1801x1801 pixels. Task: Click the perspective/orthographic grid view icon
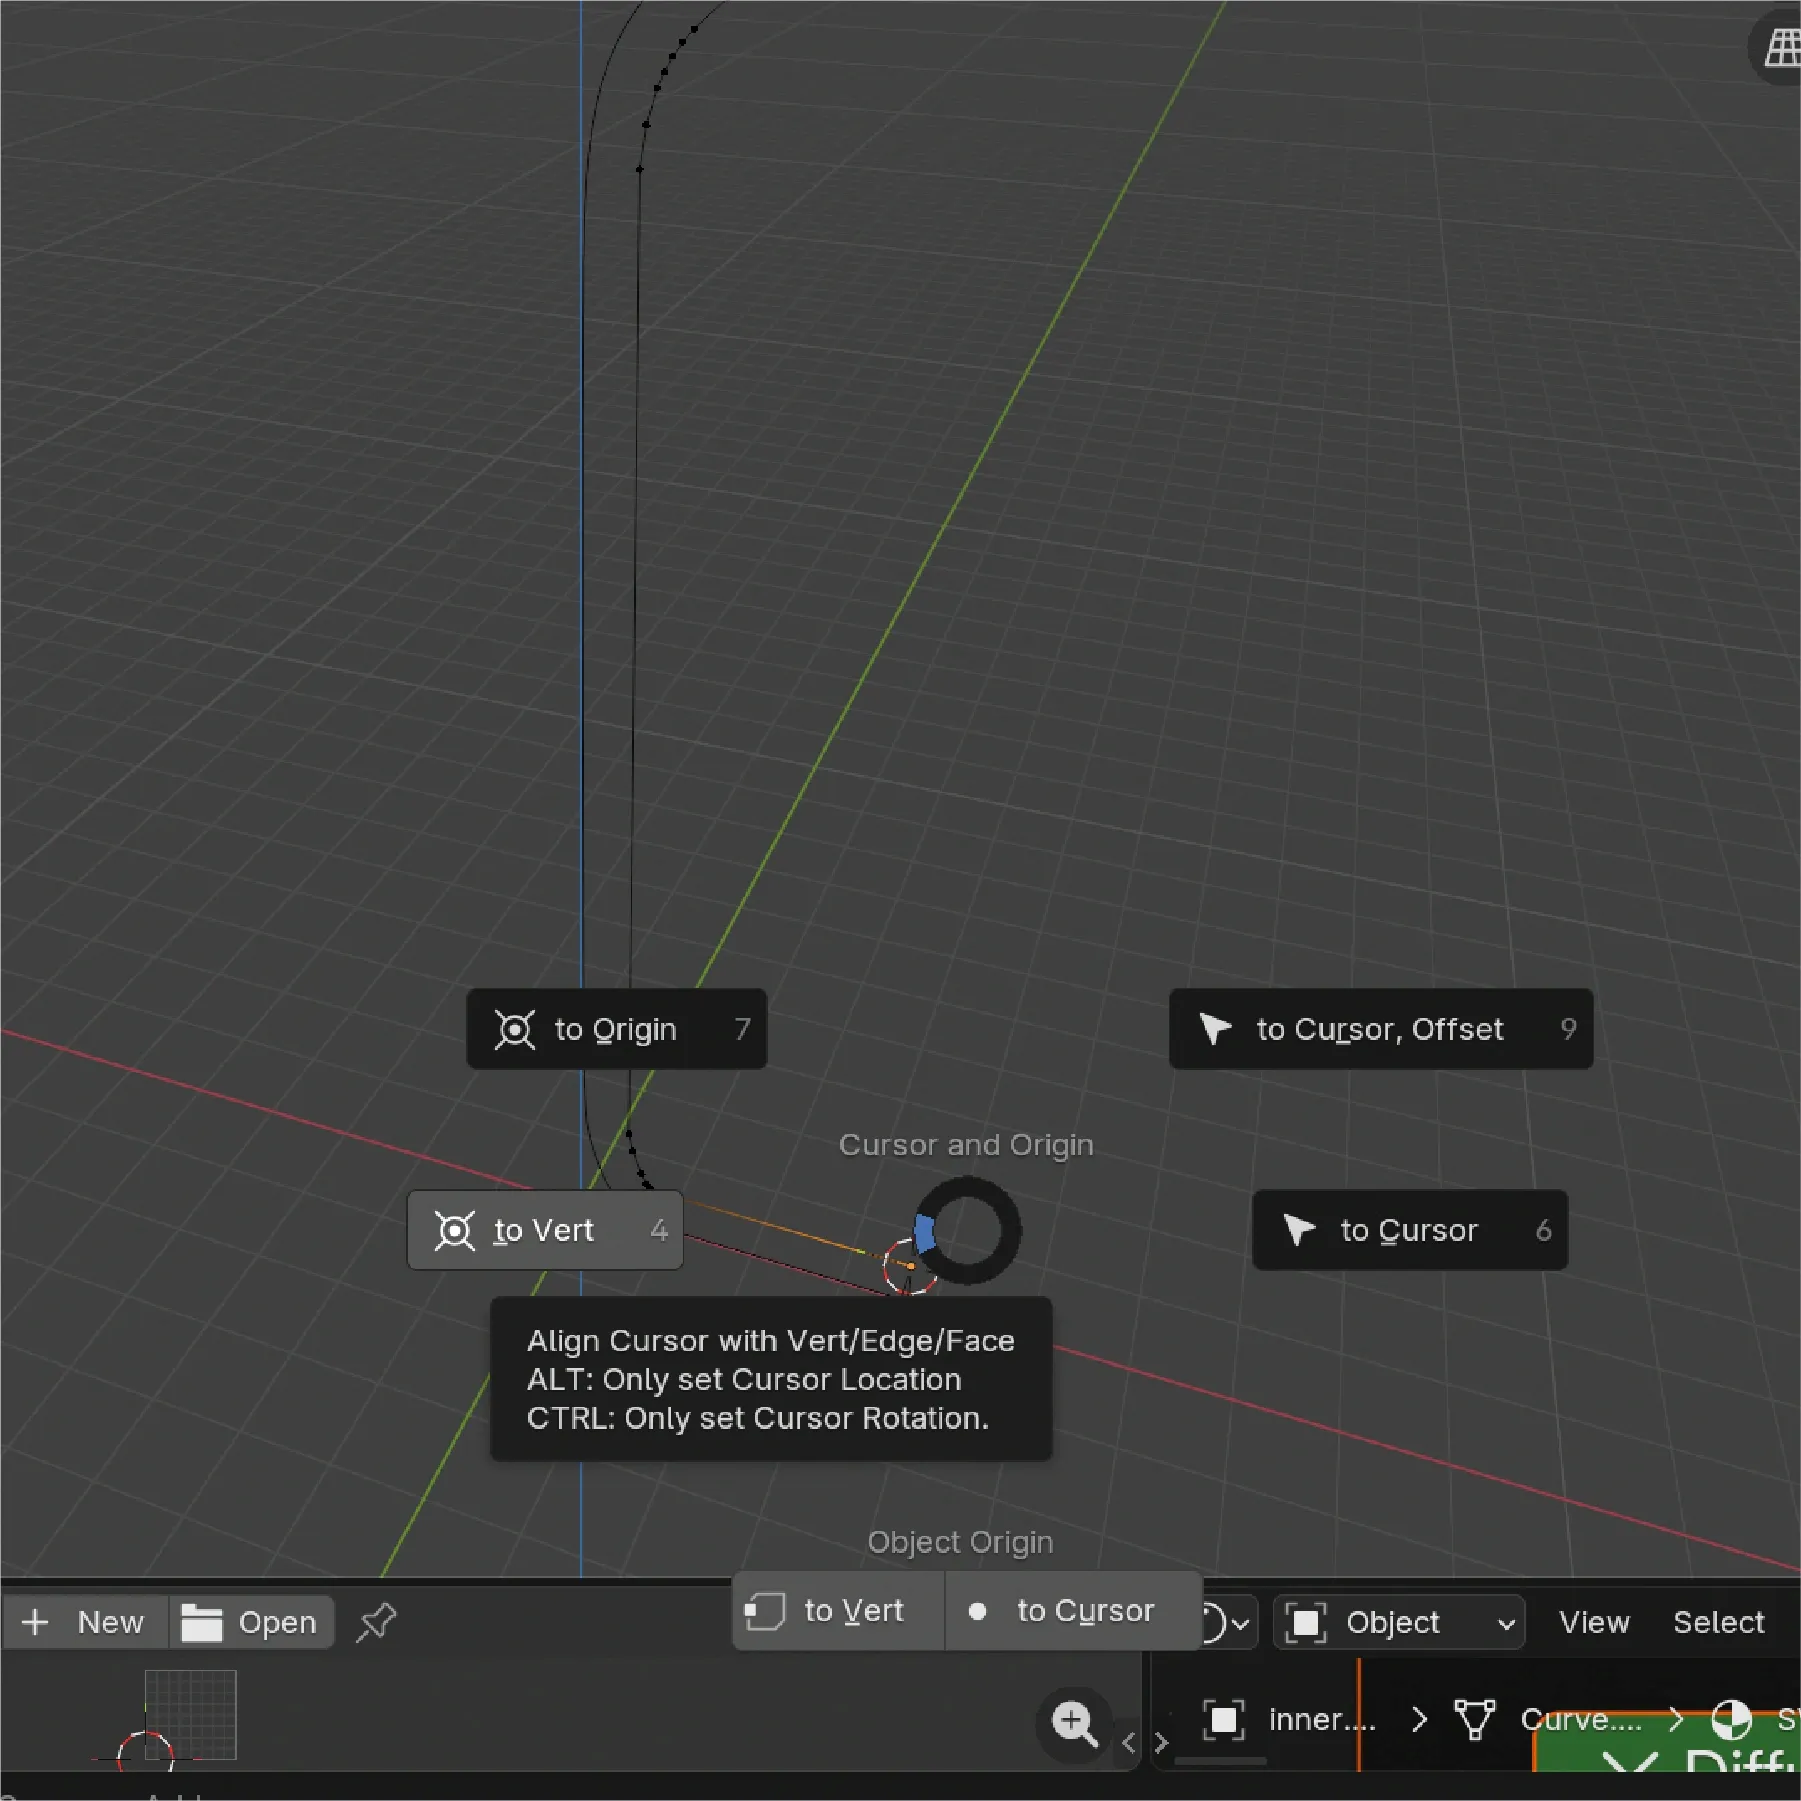click(x=1781, y=47)
